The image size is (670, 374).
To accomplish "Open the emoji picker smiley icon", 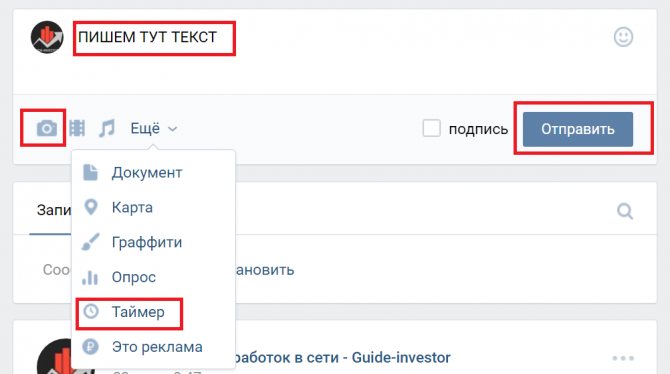I will [623, 37].
